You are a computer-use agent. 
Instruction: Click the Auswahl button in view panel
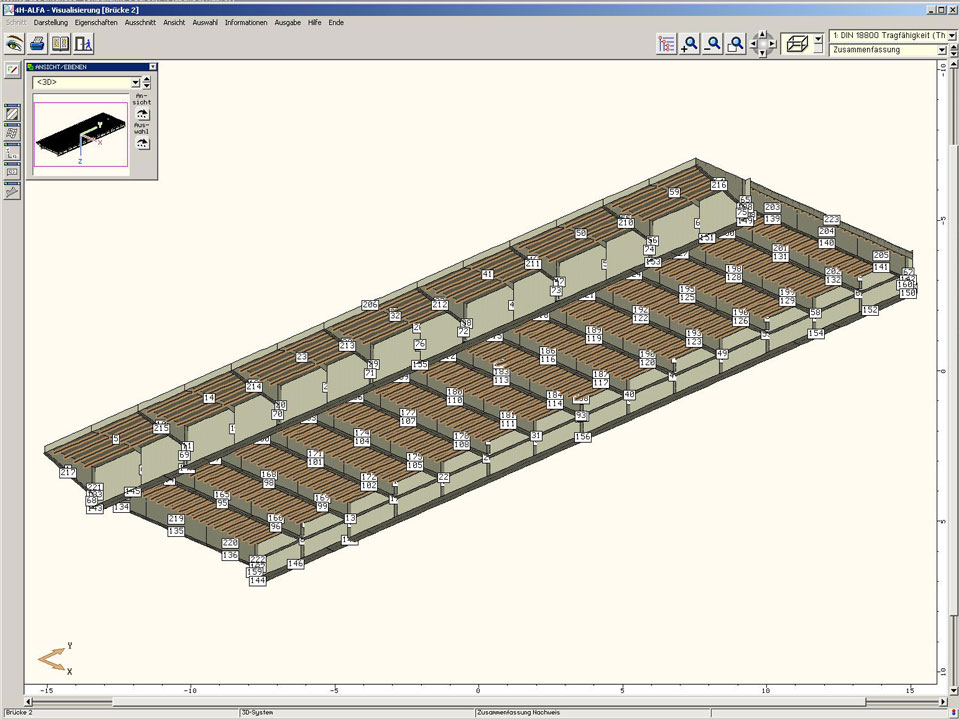[x=142, y=143]
